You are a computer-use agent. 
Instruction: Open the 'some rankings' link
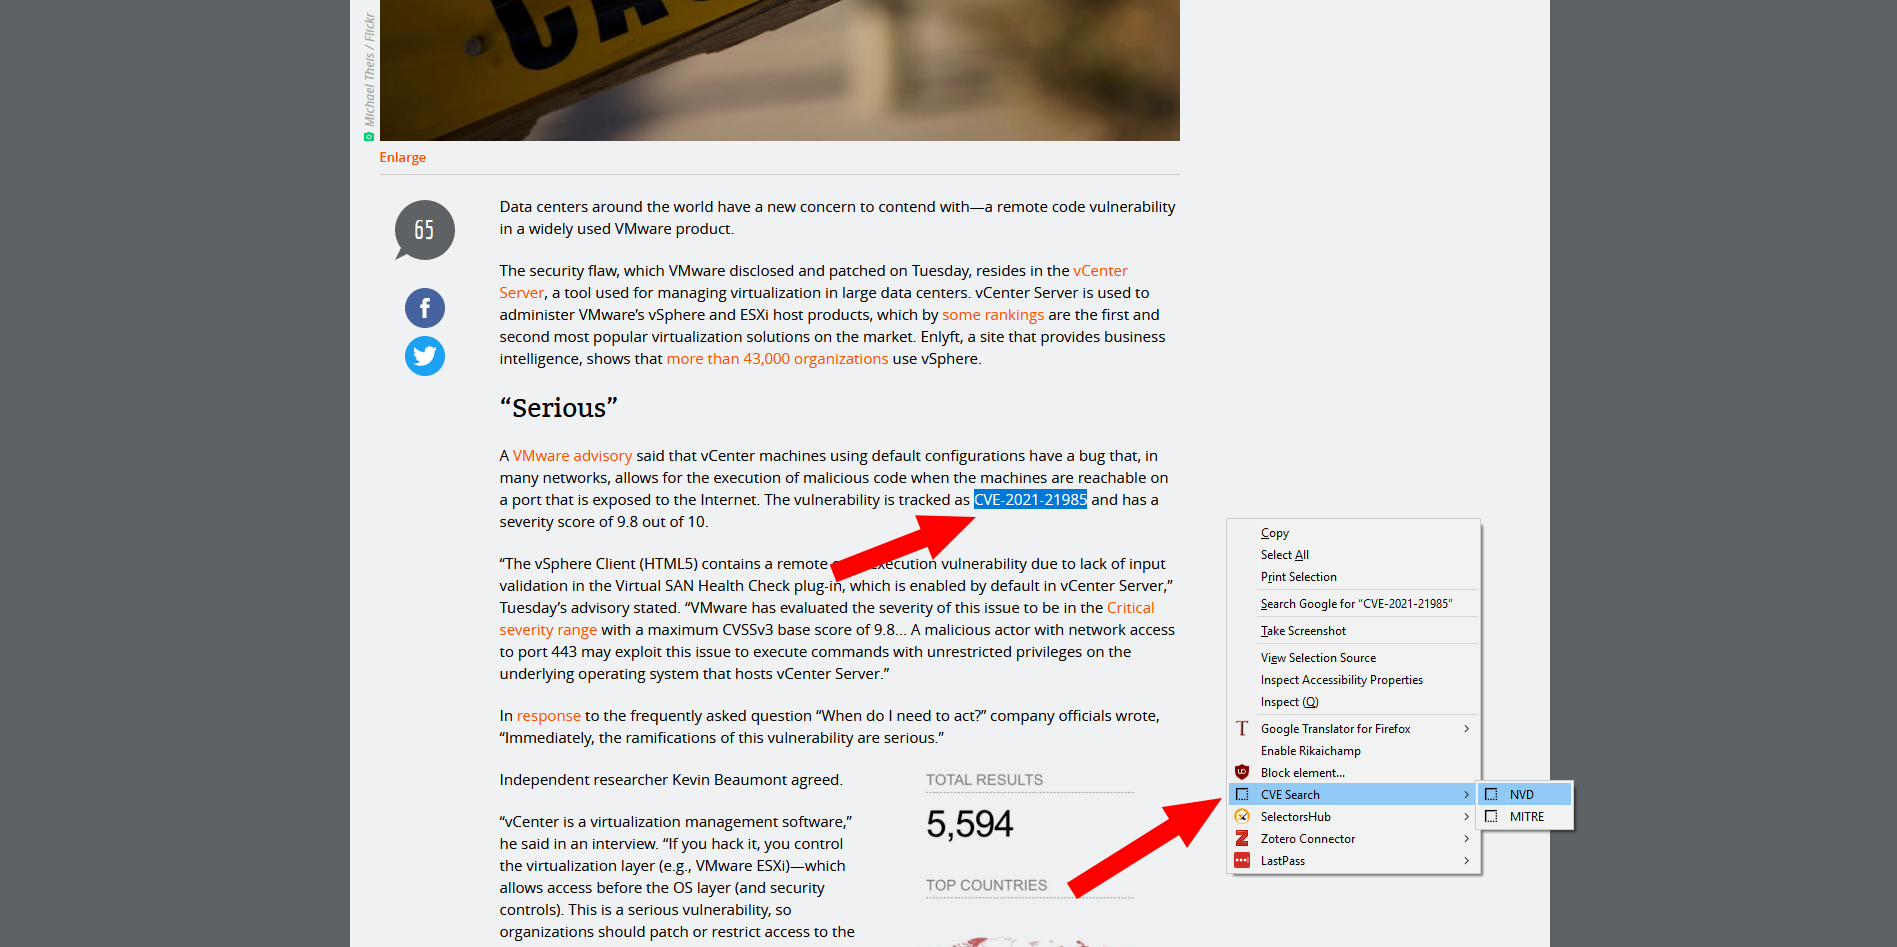point(993,315)
